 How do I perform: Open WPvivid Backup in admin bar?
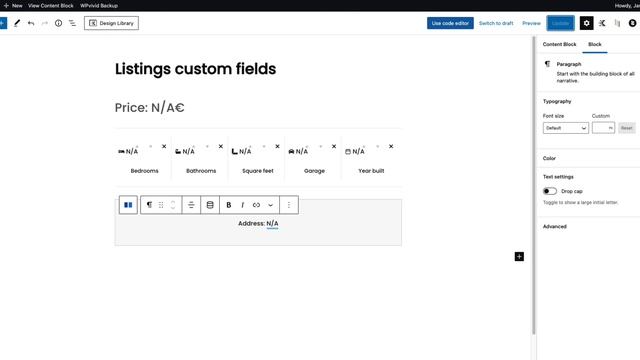coord(99,6)
